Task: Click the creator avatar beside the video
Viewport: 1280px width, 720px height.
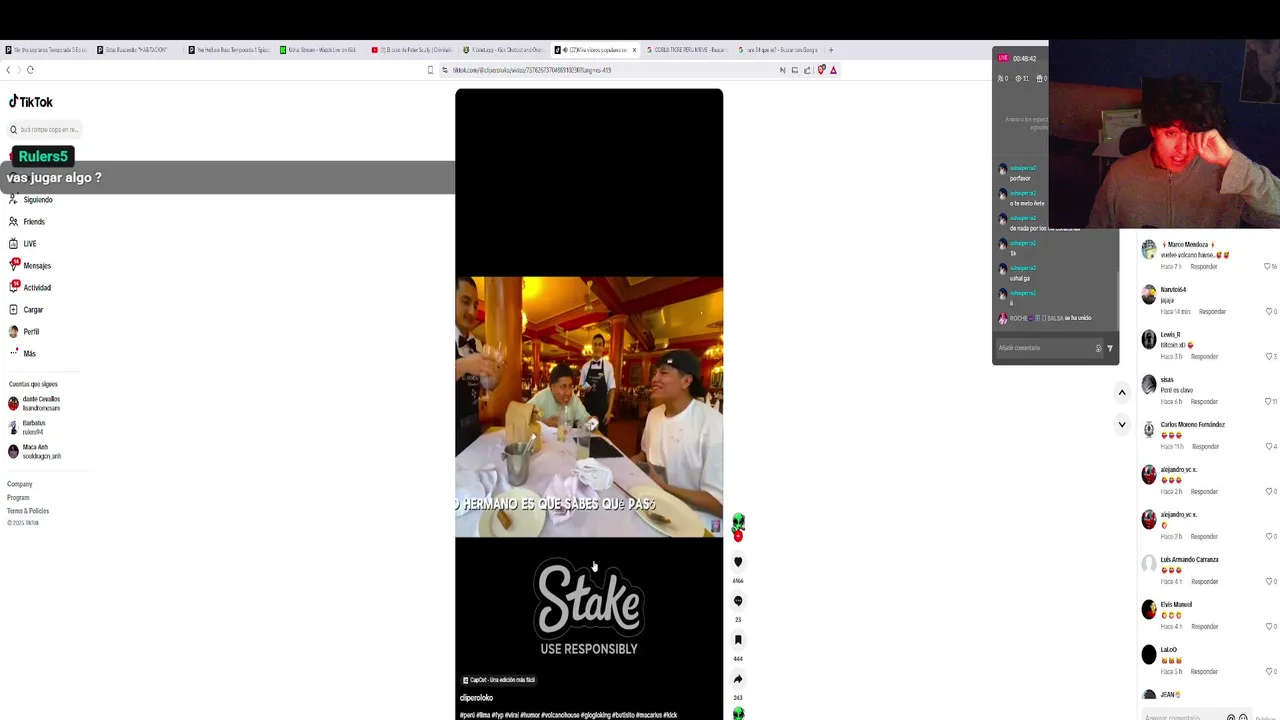Action: pos(738,524)
